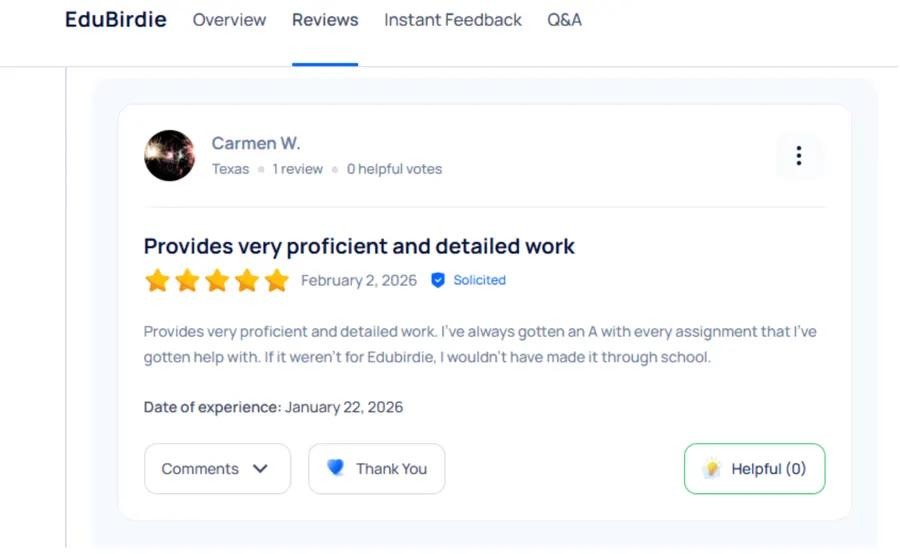Open the Instant Feedback tab
This screenshot has width=900, height=554.
coord(453,20)
